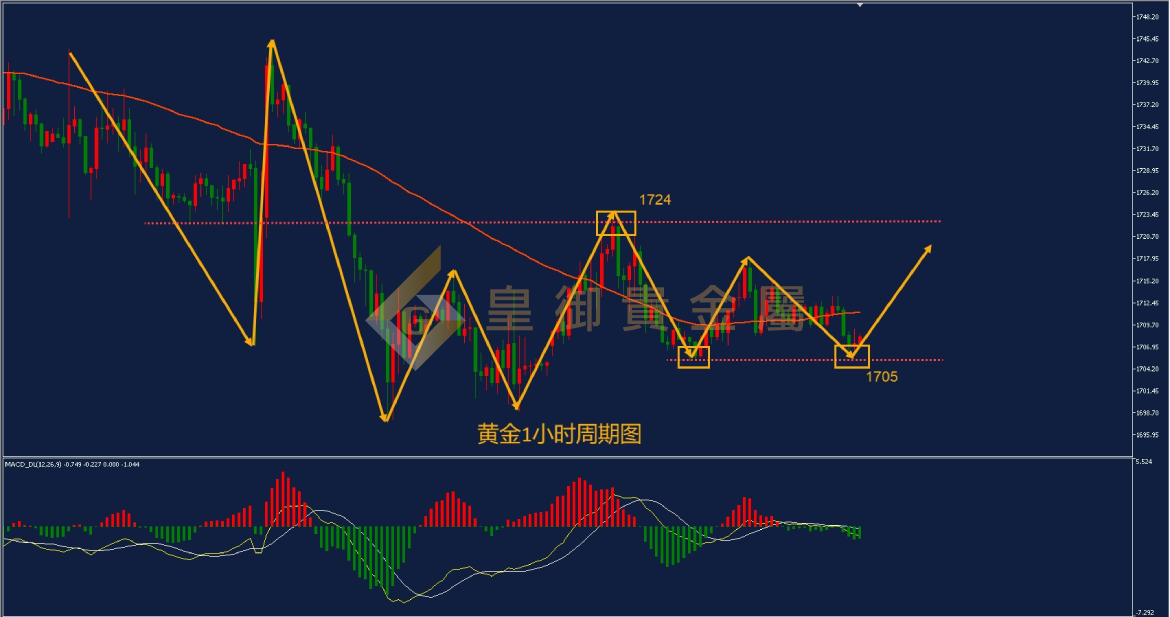Click the 1737.20 price axis label
The image size is (1170, 617).
1146,104
